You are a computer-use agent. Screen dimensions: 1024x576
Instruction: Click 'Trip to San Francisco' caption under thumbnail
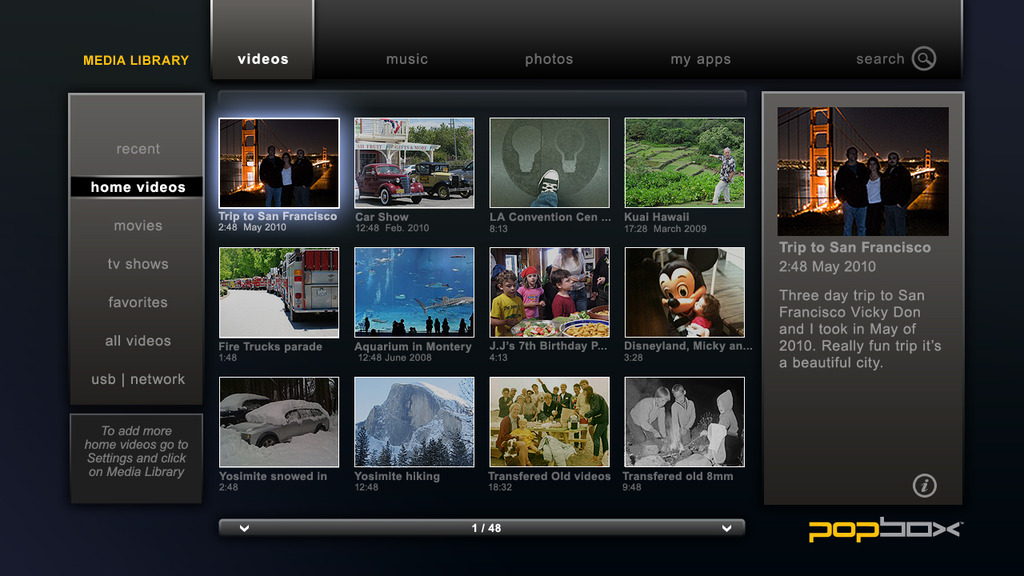[x=278, y=216]
